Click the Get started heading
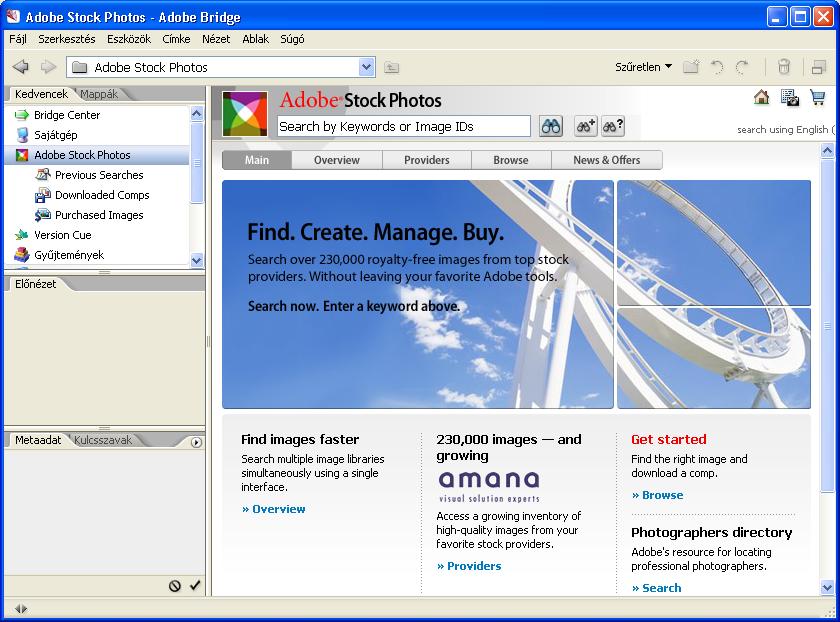The width and height of the screenshot is (840, 622). click(669, 439)
